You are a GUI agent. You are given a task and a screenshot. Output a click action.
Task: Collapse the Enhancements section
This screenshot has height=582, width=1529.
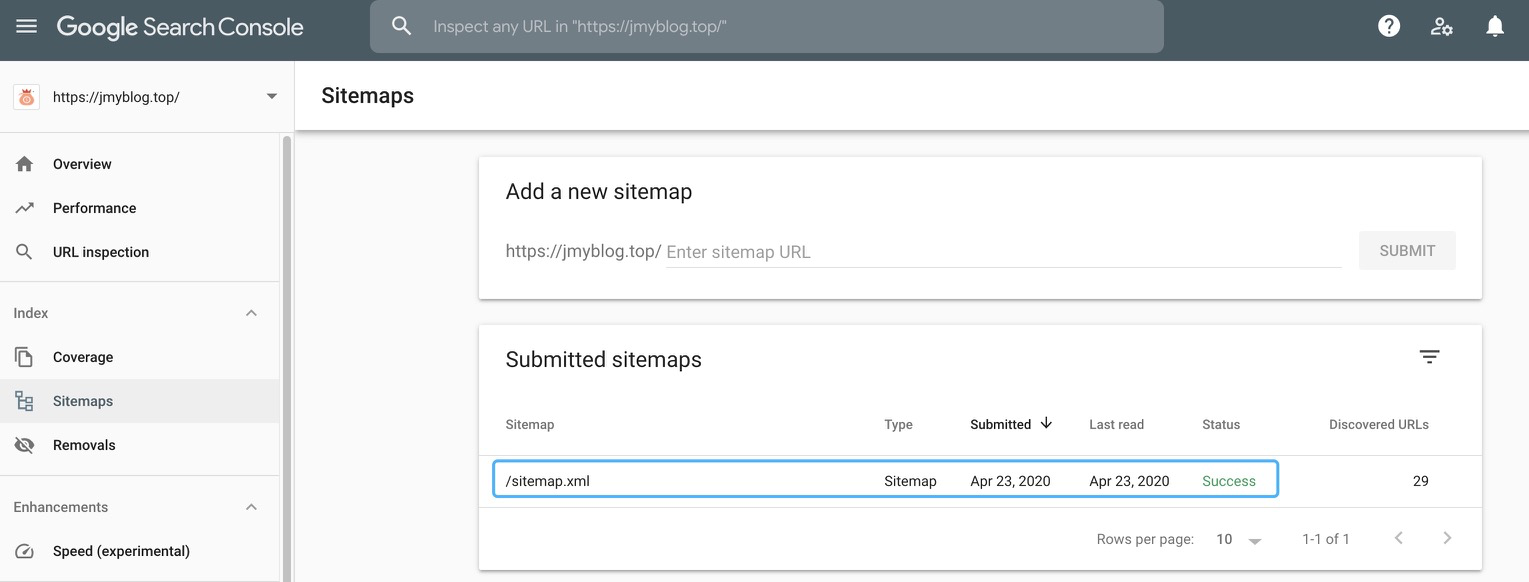pyautogui.click(x=251, y=507)
